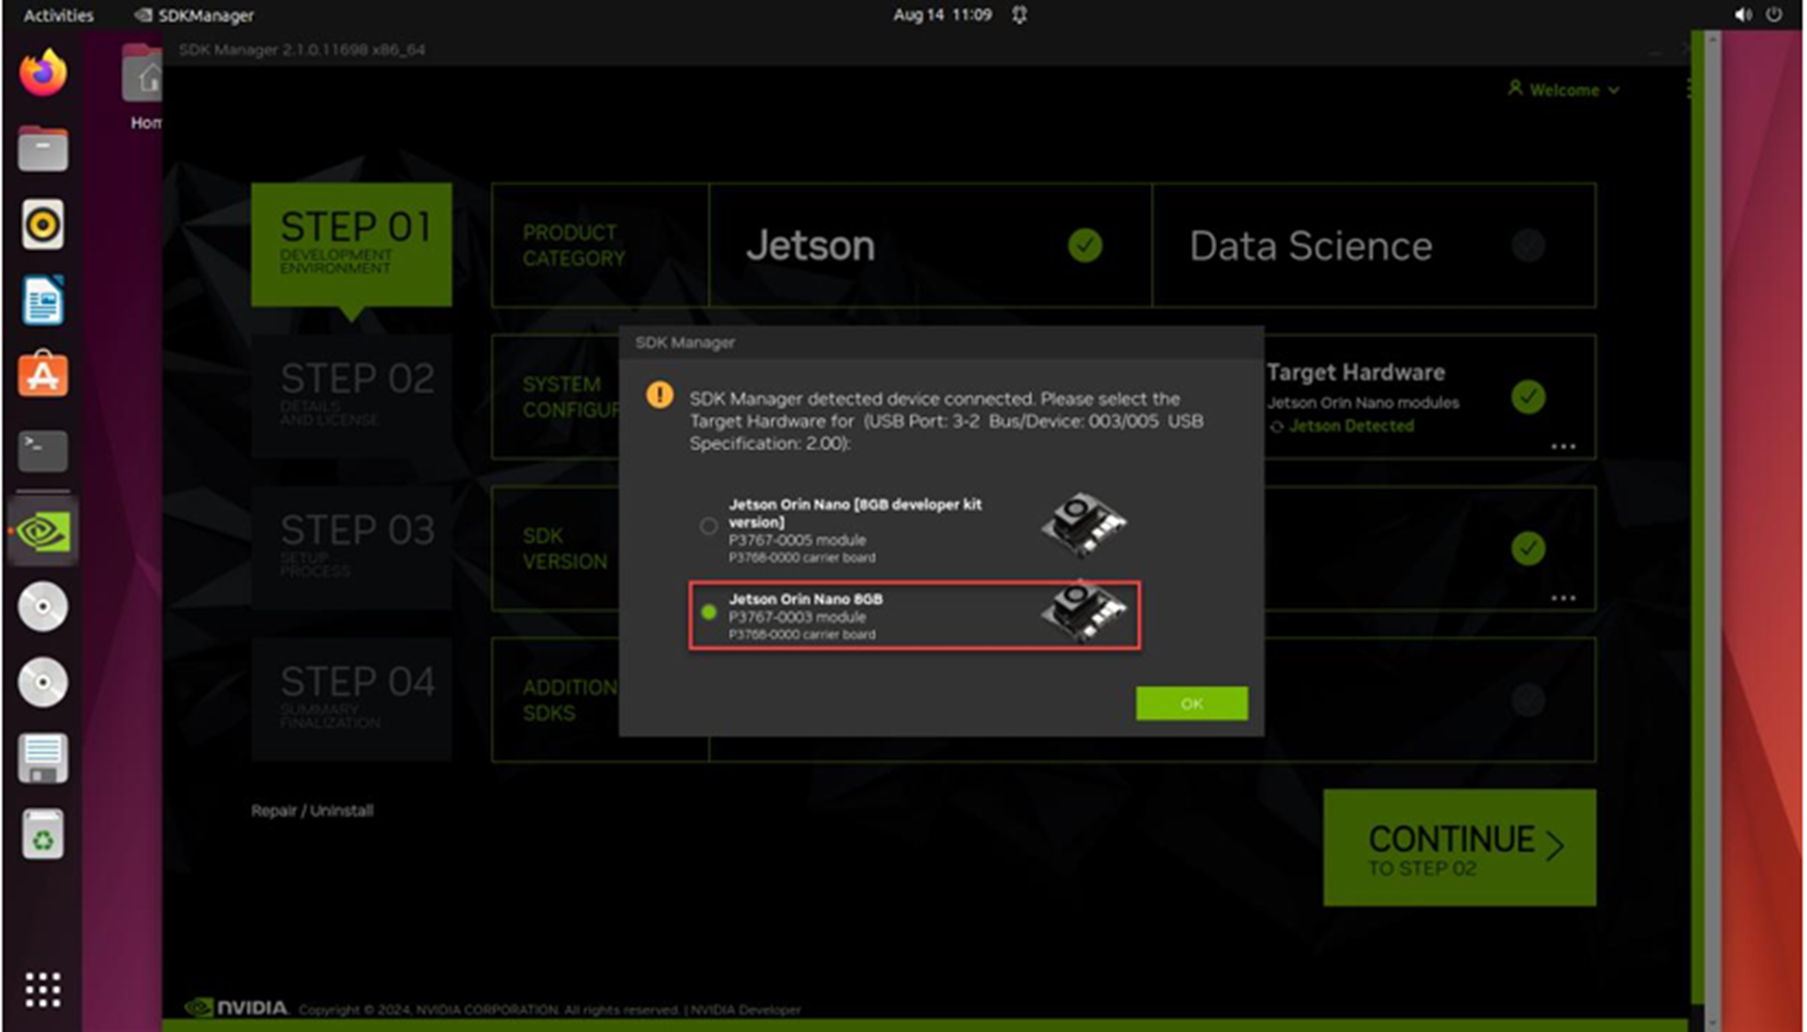Screen dimensions: 1807x1032
Task: Open the SDKManager app menu in top bar
Action: (x=194, y=15)
